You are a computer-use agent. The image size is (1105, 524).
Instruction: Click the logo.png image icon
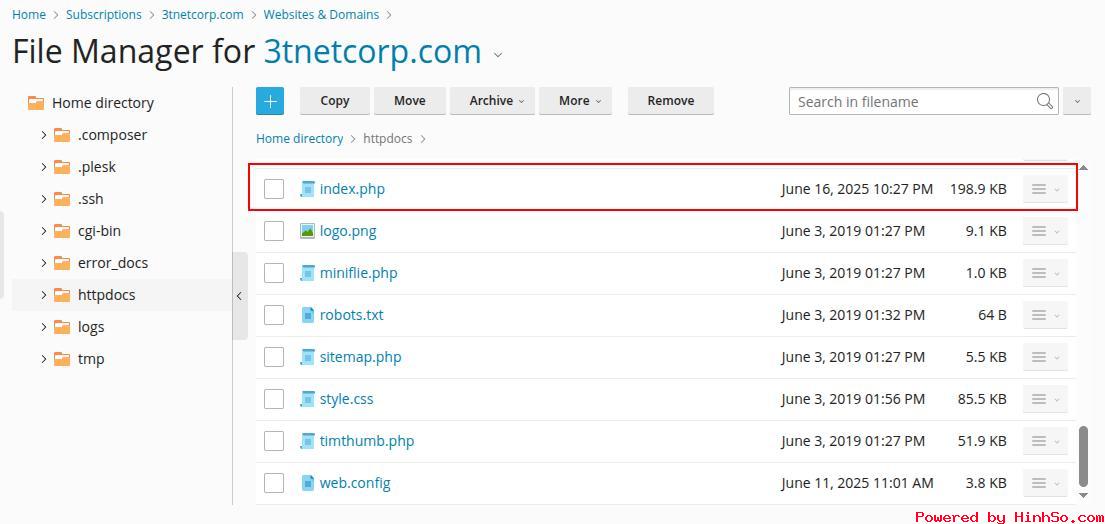[307, 231]
